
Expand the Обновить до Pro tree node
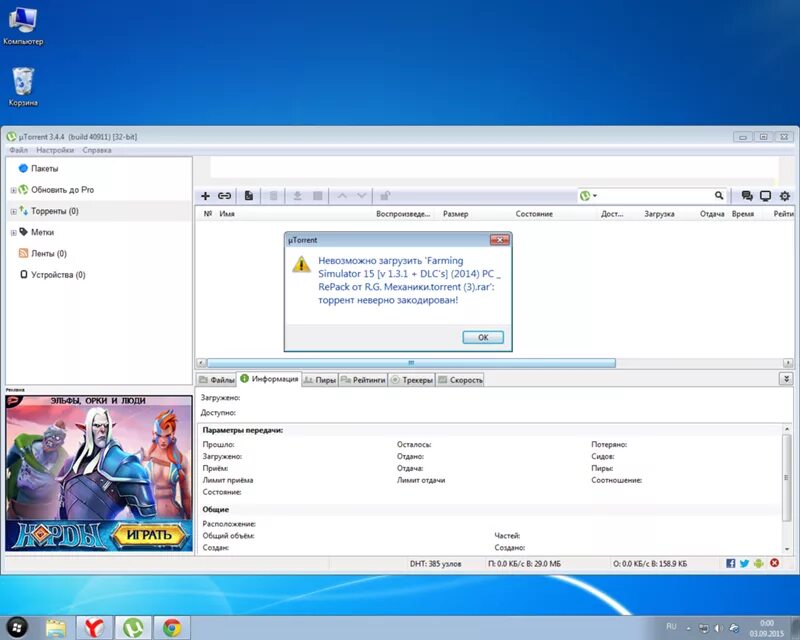[13, 190]
